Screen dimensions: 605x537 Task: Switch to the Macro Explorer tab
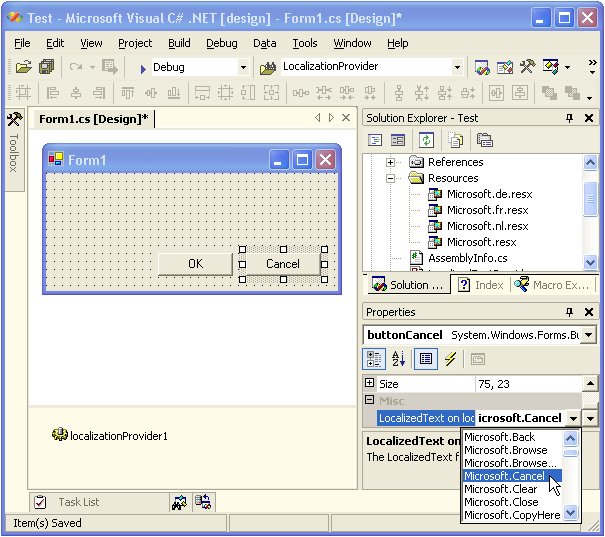click(x=553, y=285)
